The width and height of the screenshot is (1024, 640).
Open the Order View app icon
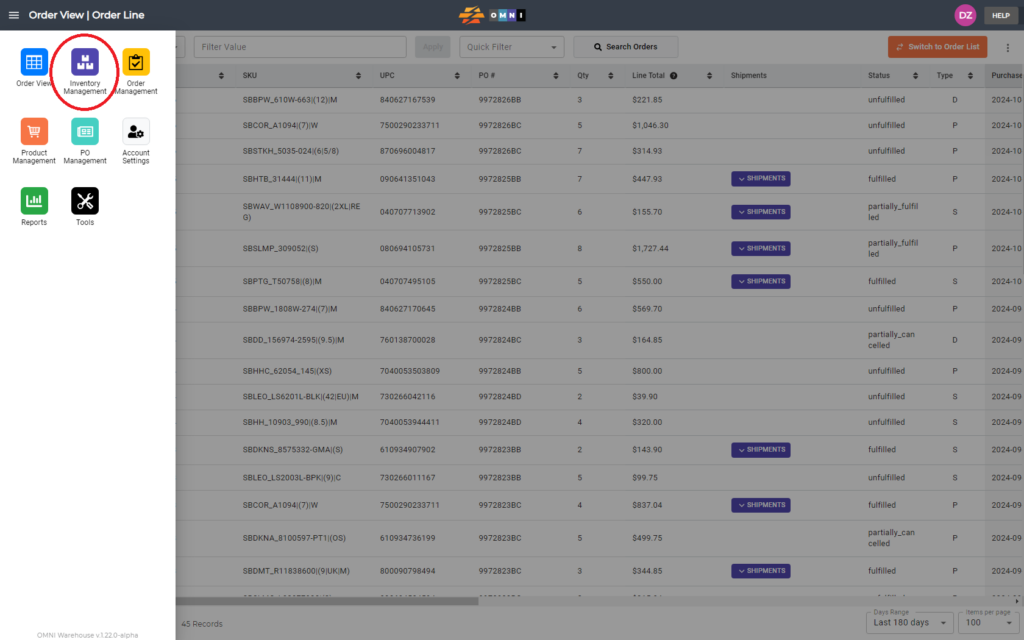(x=34, y=63)
